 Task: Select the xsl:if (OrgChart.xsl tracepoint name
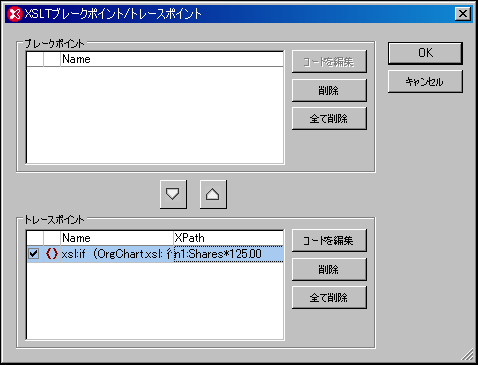[117, 254]
